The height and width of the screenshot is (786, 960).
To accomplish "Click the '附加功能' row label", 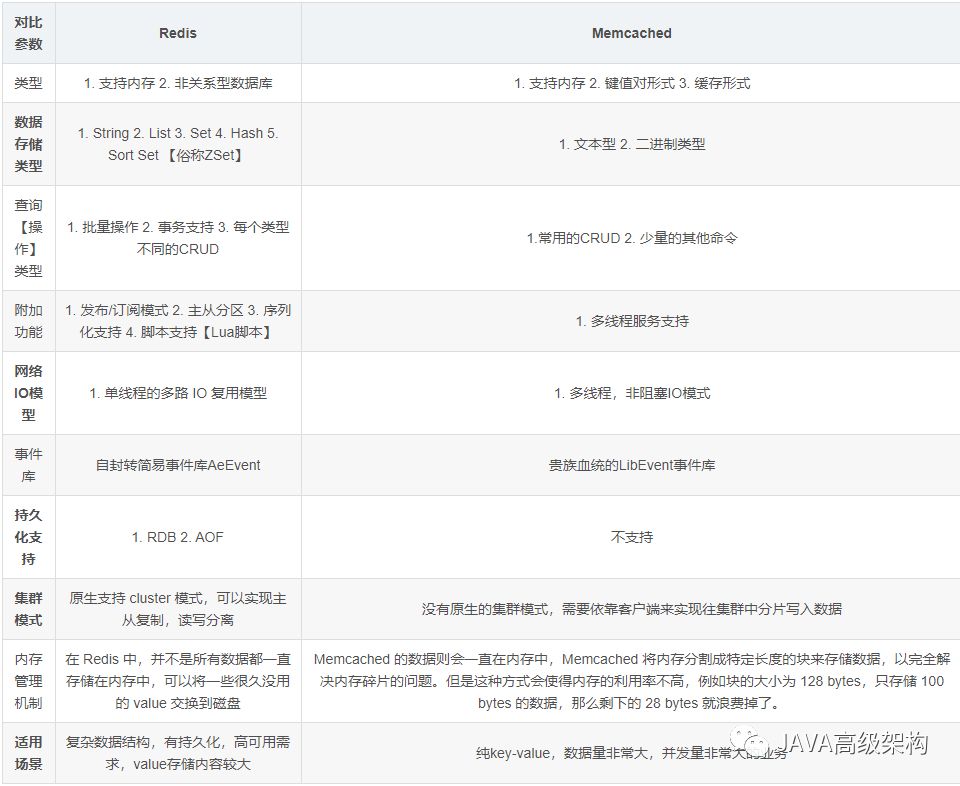I will [28, 321].
